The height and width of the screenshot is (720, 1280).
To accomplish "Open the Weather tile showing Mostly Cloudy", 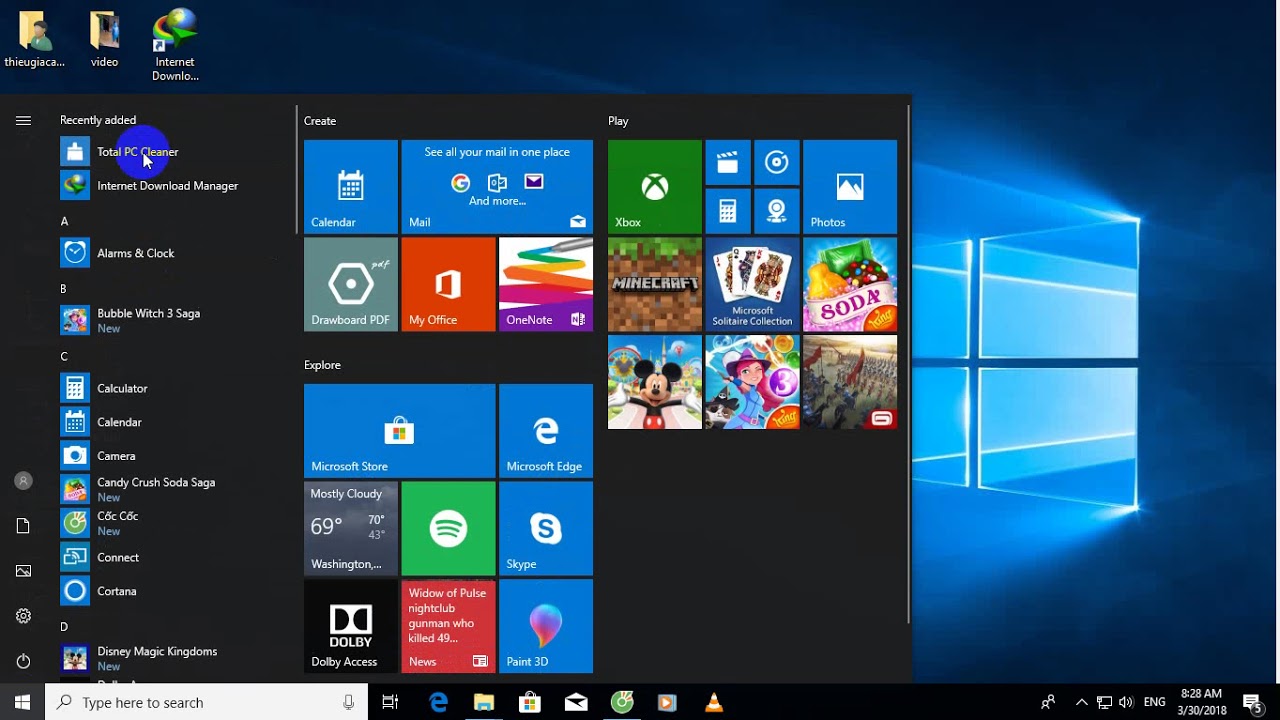I will (351, 528).
